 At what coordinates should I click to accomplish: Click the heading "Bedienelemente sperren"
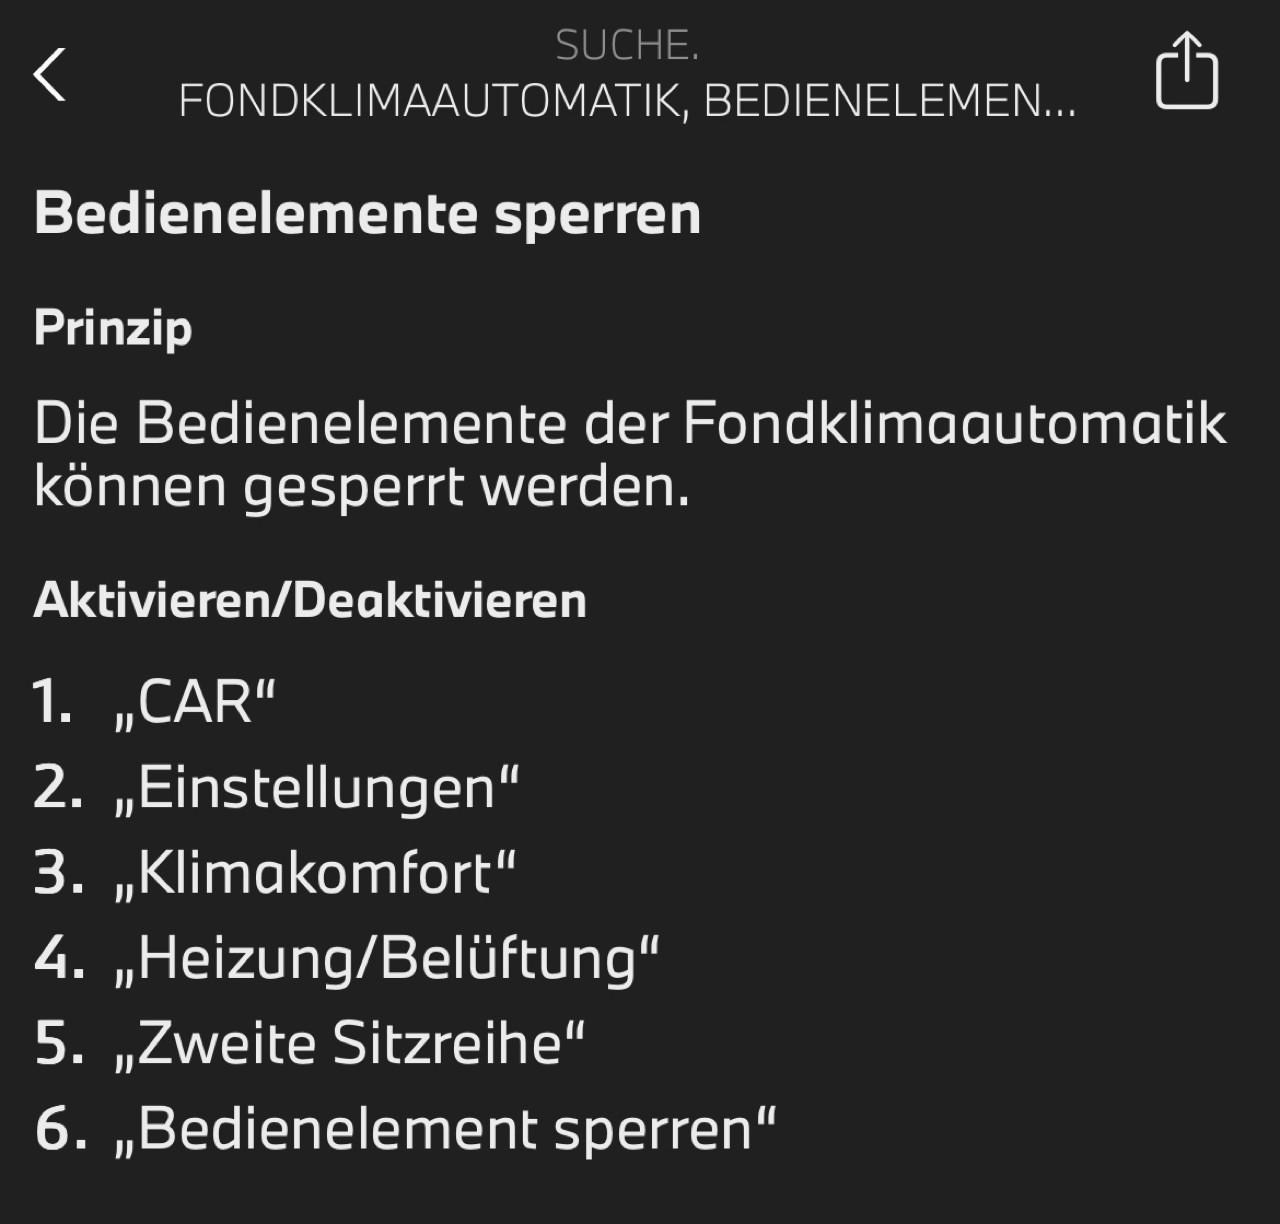click(x=368, y=212)
